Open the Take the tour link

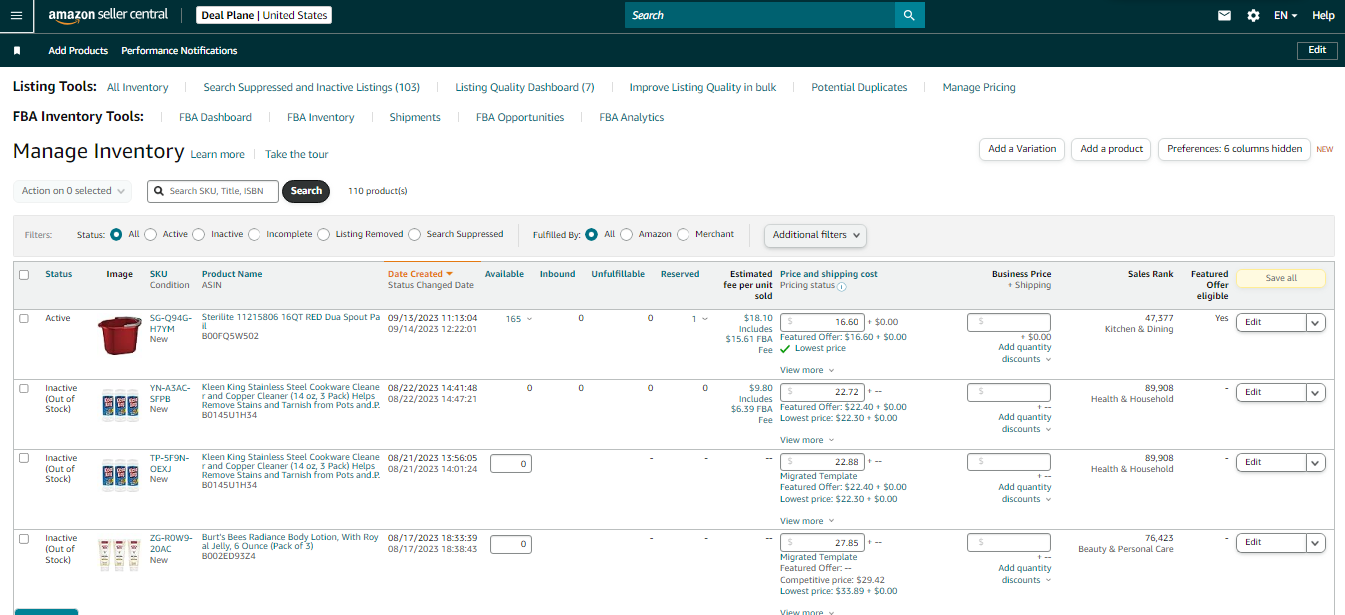point(296,154)
